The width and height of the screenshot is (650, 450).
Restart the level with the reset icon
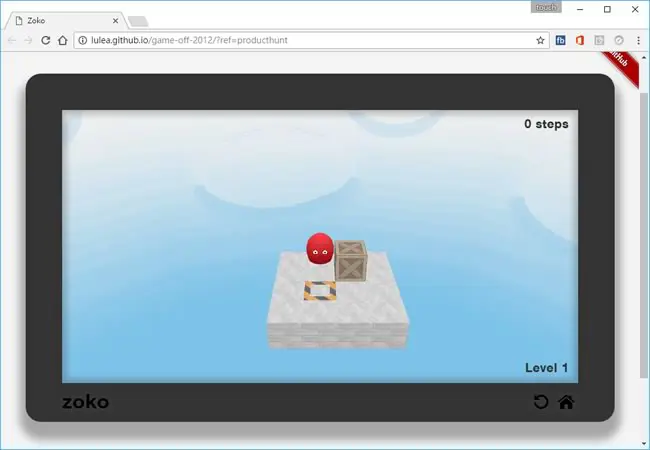541,402
